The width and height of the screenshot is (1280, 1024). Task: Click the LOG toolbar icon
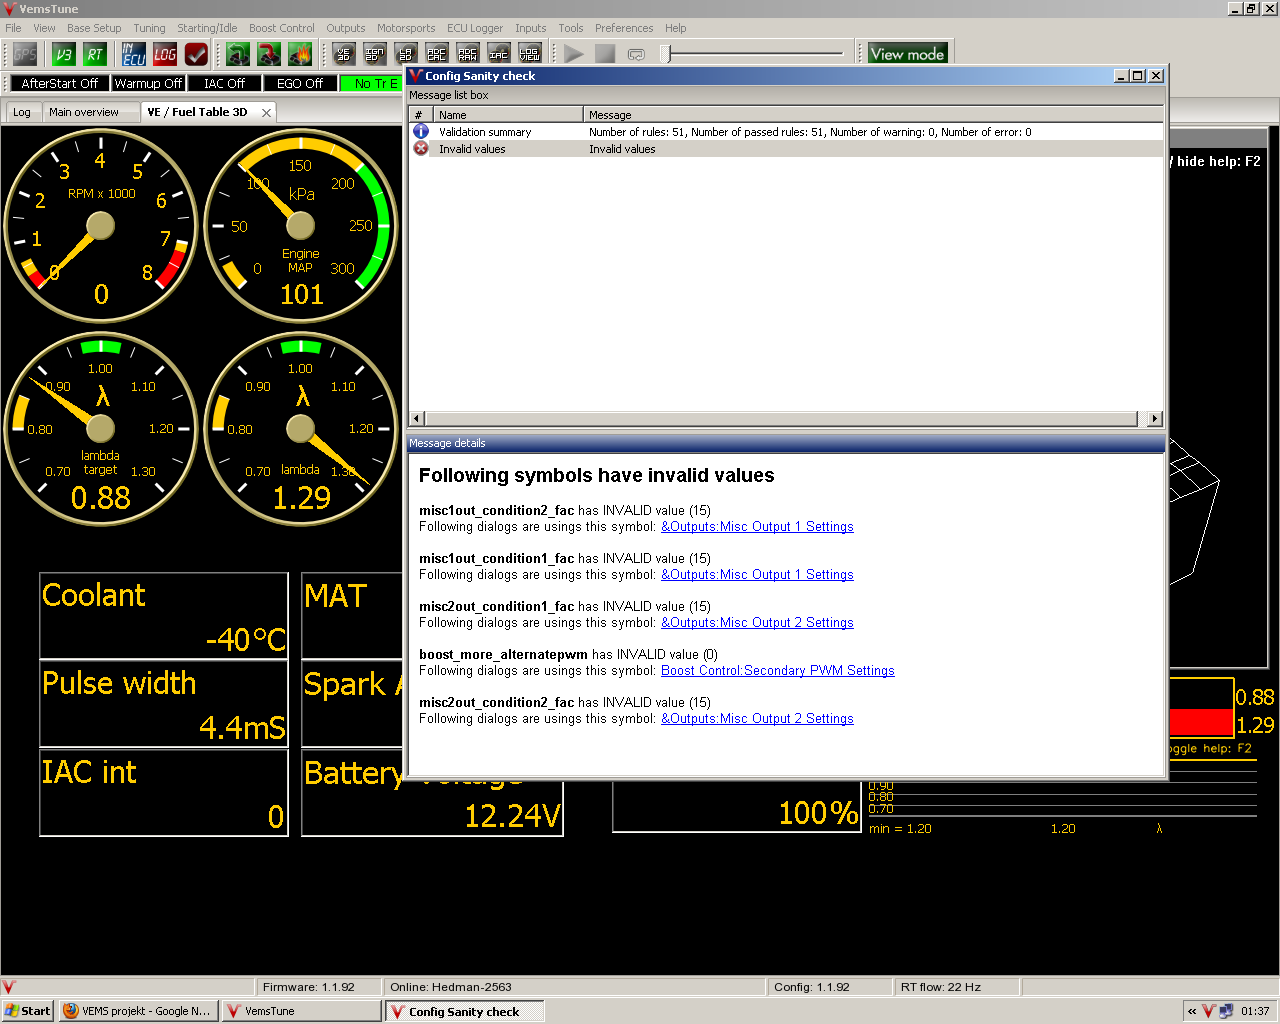pos(165,54)
